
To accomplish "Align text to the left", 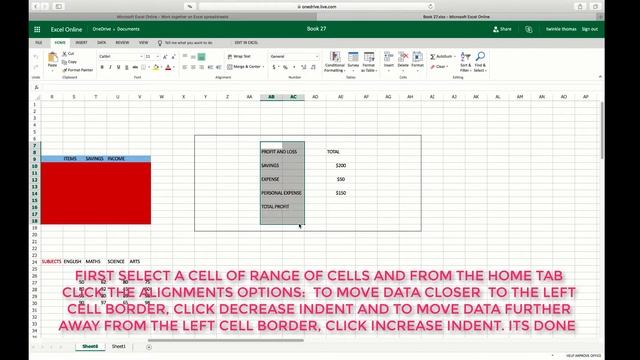I will pos(185,67).
